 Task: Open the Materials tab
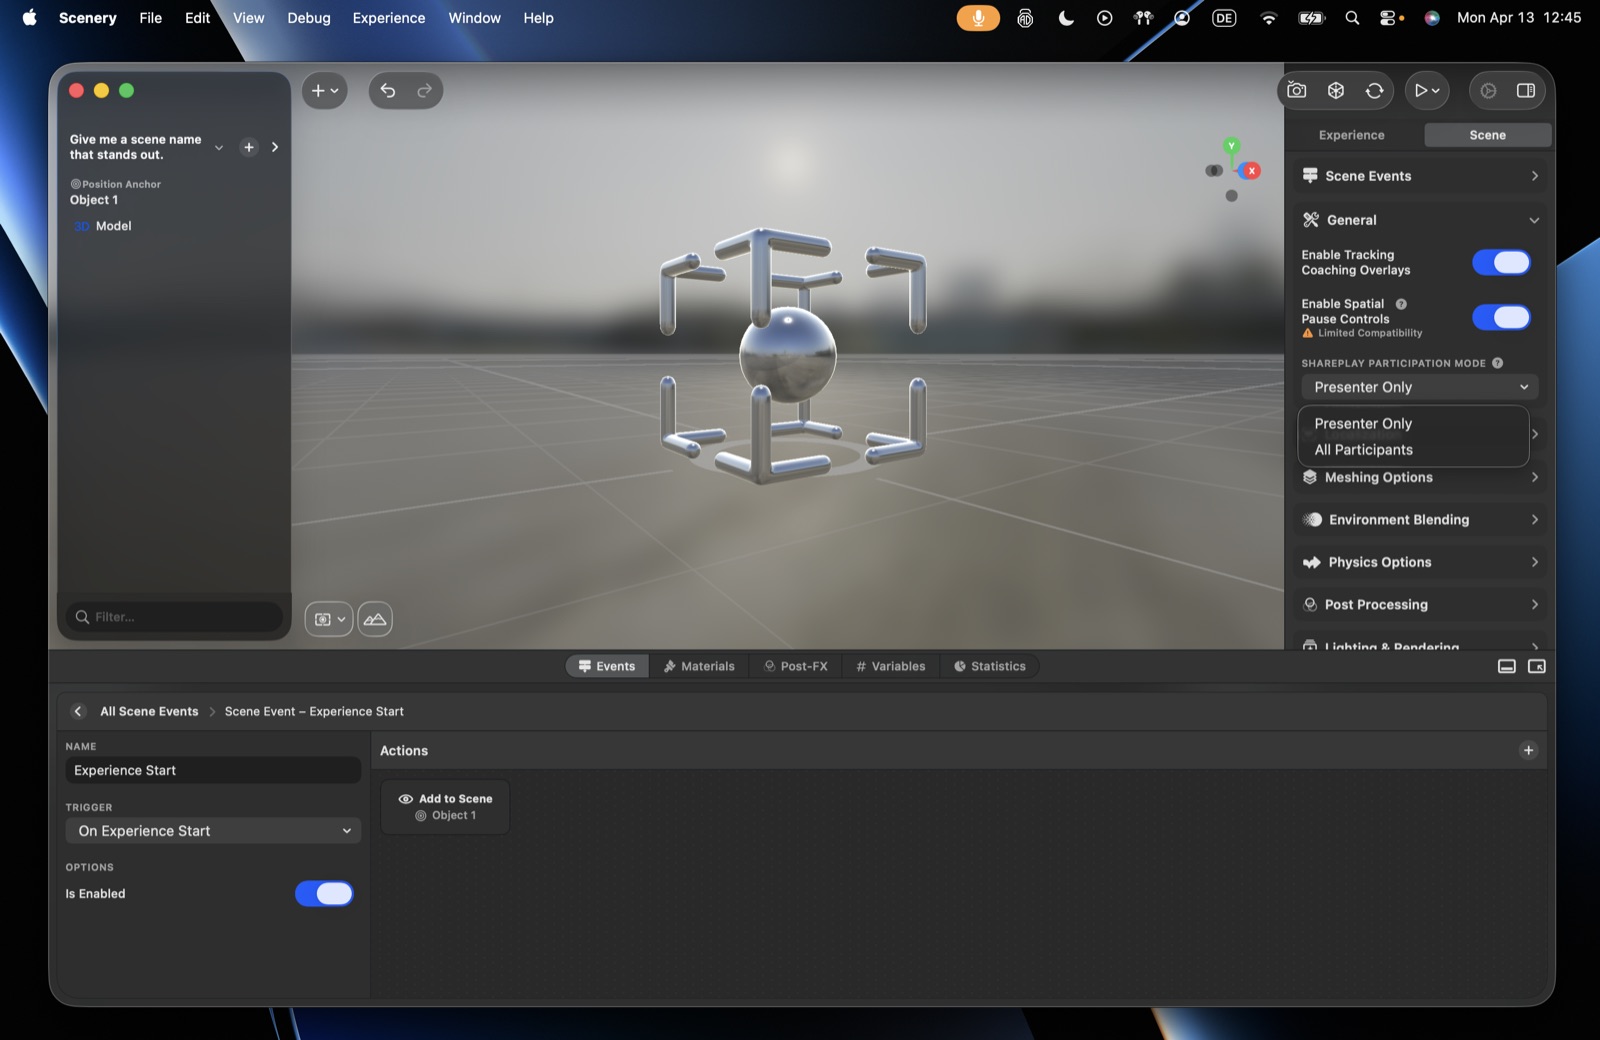pos(699,666)
